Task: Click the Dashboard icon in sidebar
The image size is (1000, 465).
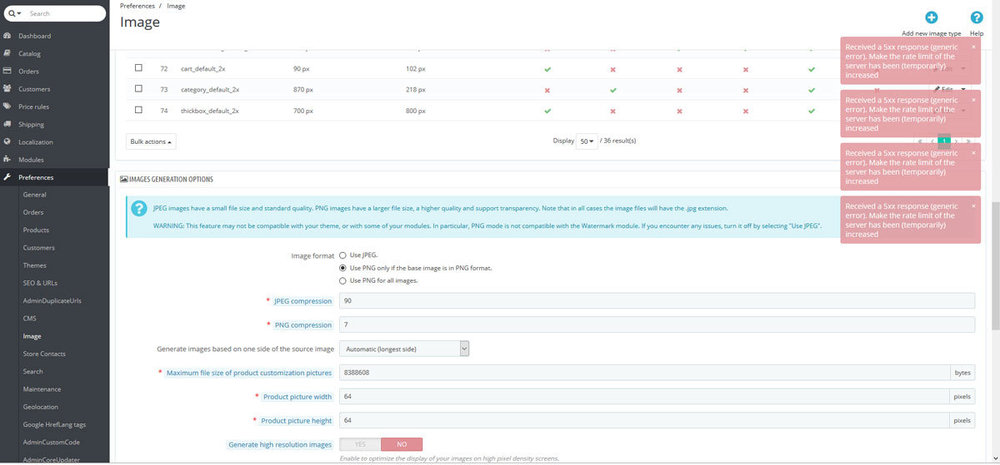Action: [x=8, y=36]
